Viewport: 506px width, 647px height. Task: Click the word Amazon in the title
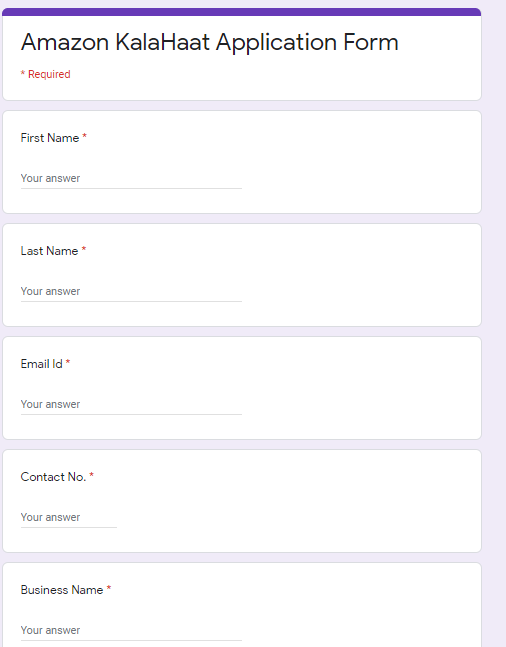click(x=65, y=43)
